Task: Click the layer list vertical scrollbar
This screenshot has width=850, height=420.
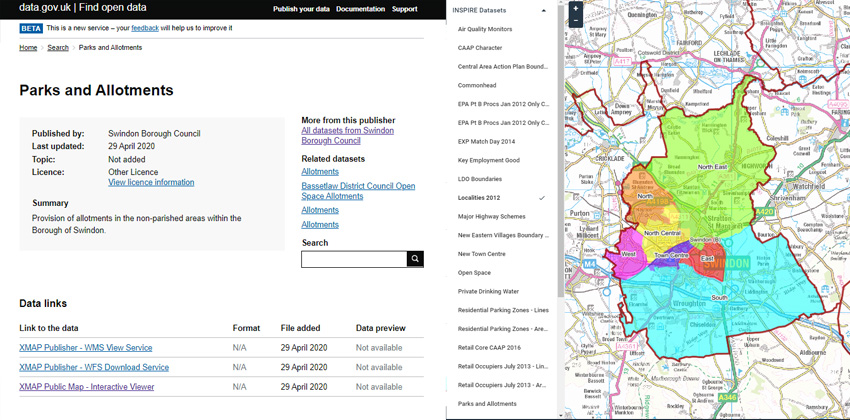Action: point(560,149)
